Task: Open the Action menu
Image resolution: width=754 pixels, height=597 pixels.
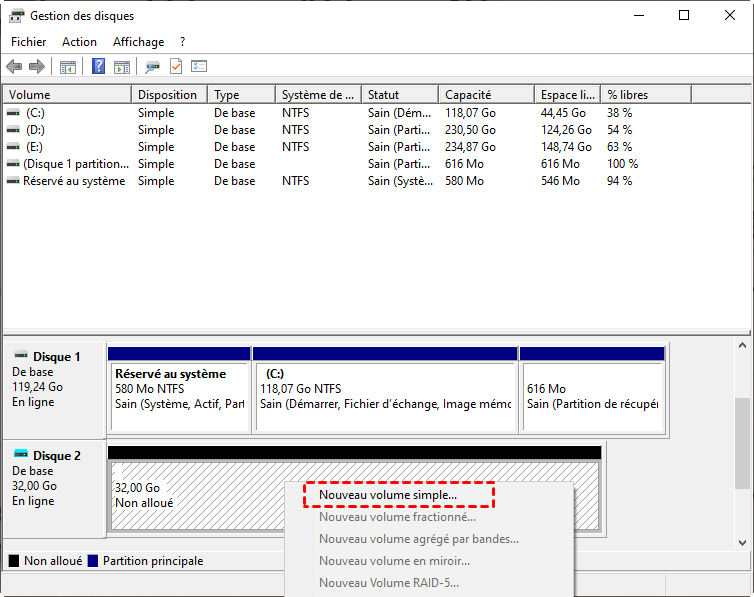Action: [x=80, y=42]
